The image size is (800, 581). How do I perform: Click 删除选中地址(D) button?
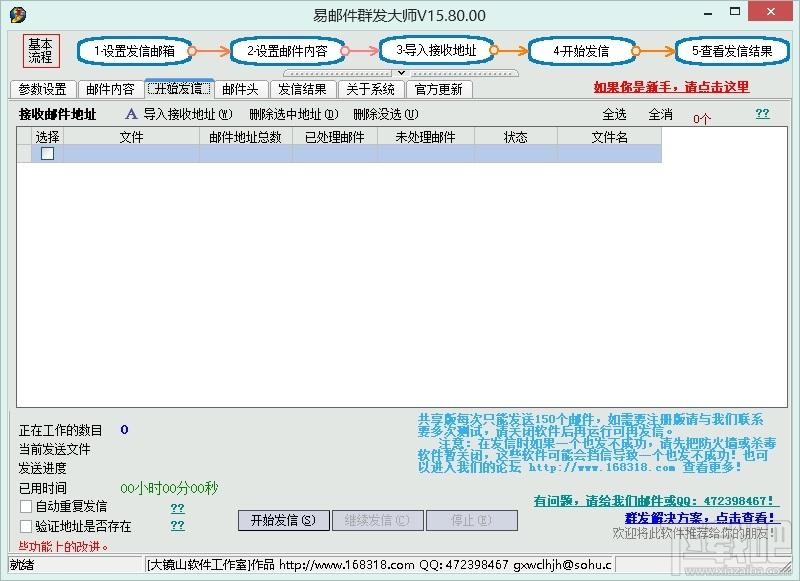tap(293, 114)
